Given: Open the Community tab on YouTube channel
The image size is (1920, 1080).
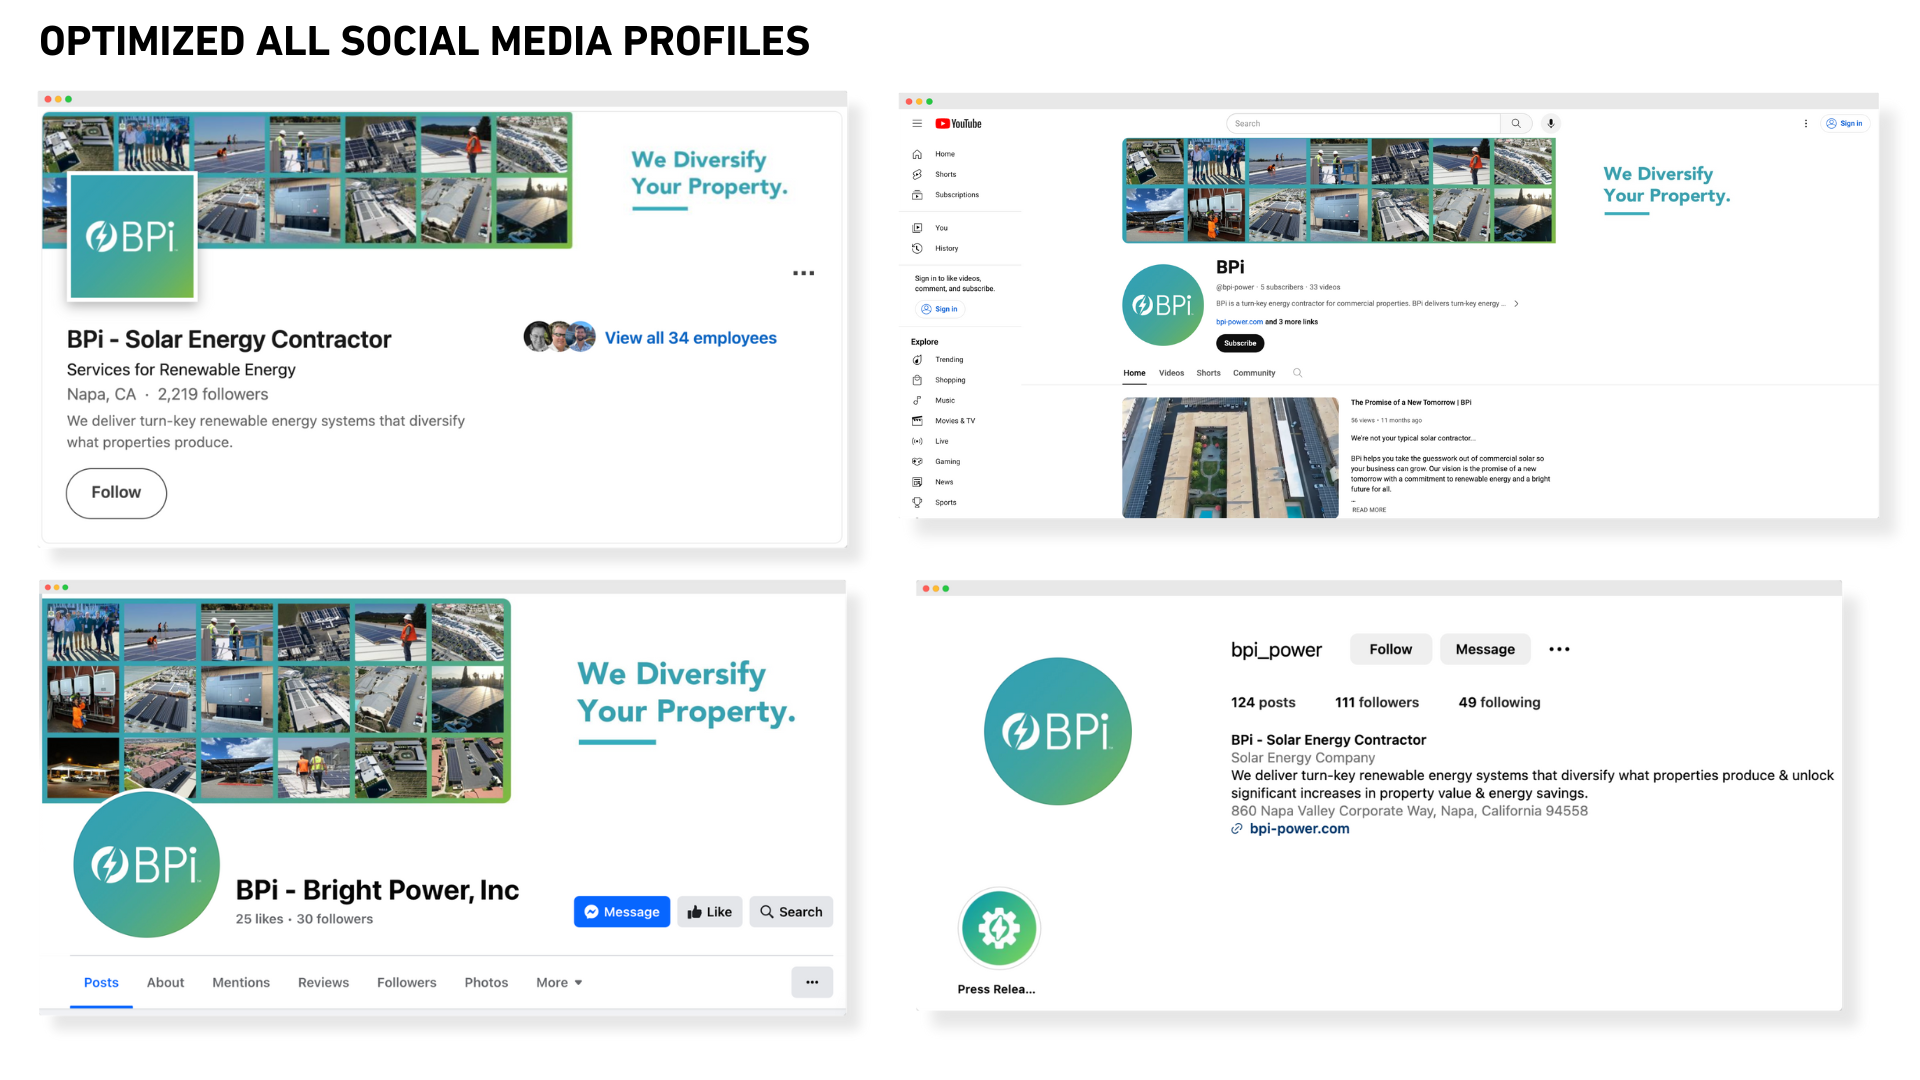Looking at the screenshot, I should 1254,373.
